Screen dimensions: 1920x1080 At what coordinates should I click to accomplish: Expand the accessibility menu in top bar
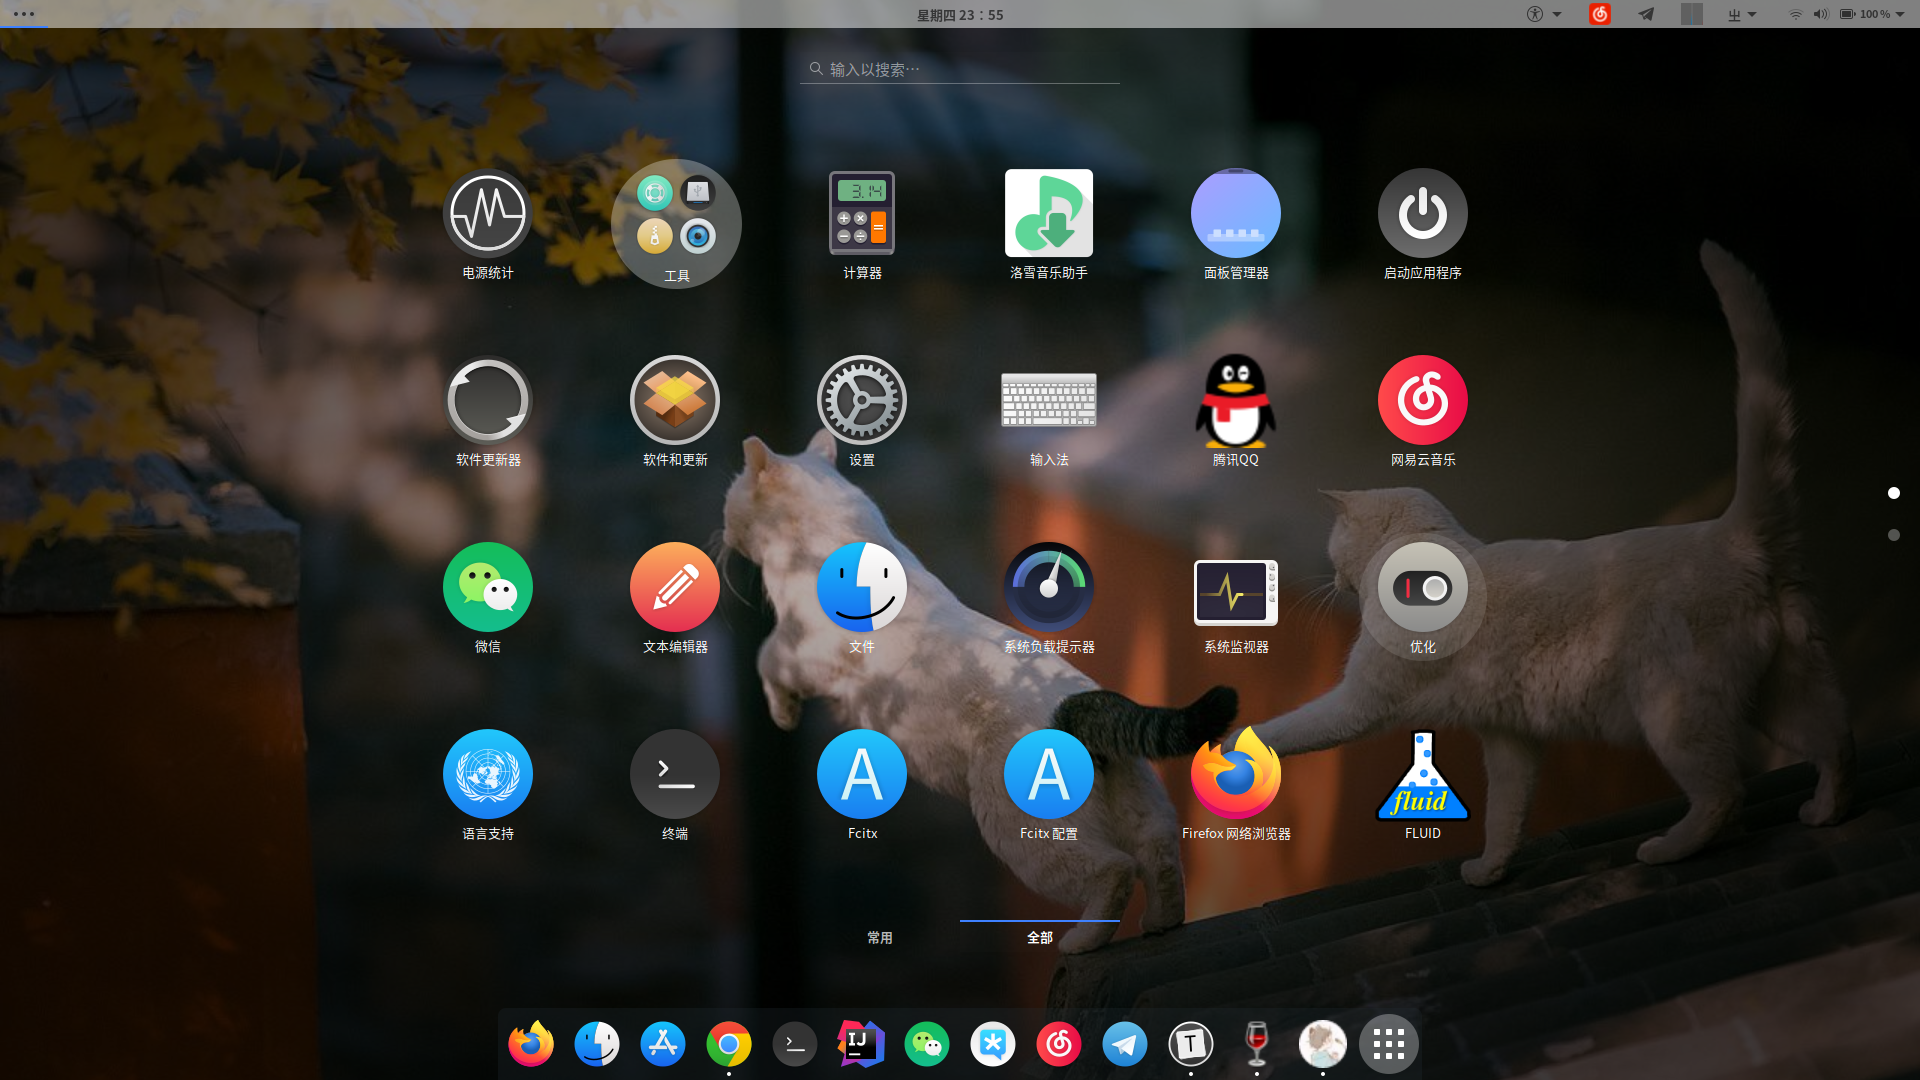1544,14
